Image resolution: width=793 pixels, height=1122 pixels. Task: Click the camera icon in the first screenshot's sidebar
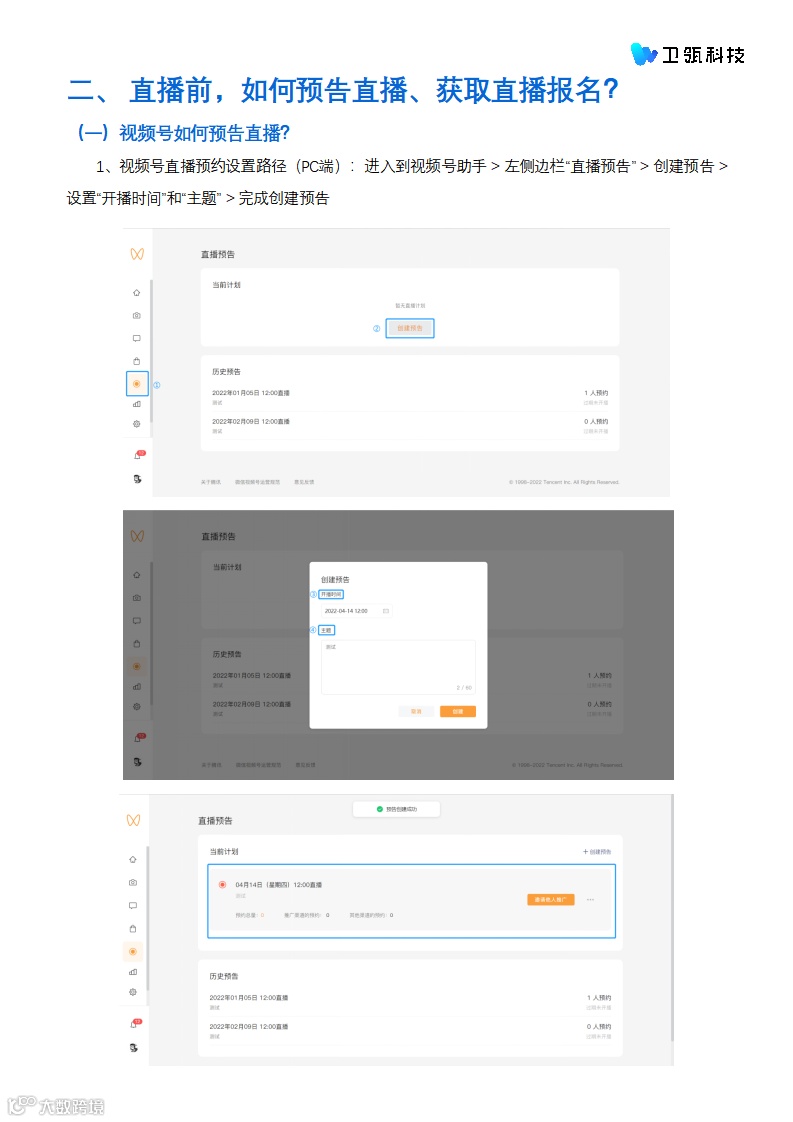point(137,316)
